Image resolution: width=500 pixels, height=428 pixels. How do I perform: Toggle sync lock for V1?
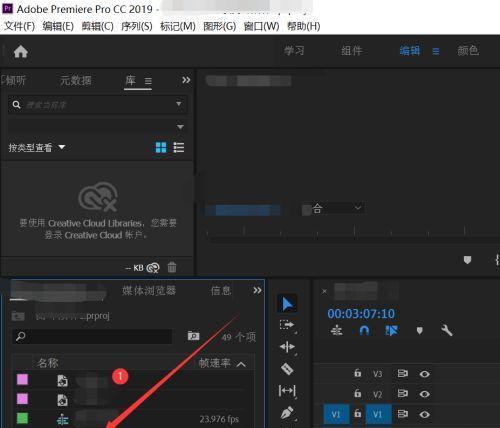tap(403, 414)
